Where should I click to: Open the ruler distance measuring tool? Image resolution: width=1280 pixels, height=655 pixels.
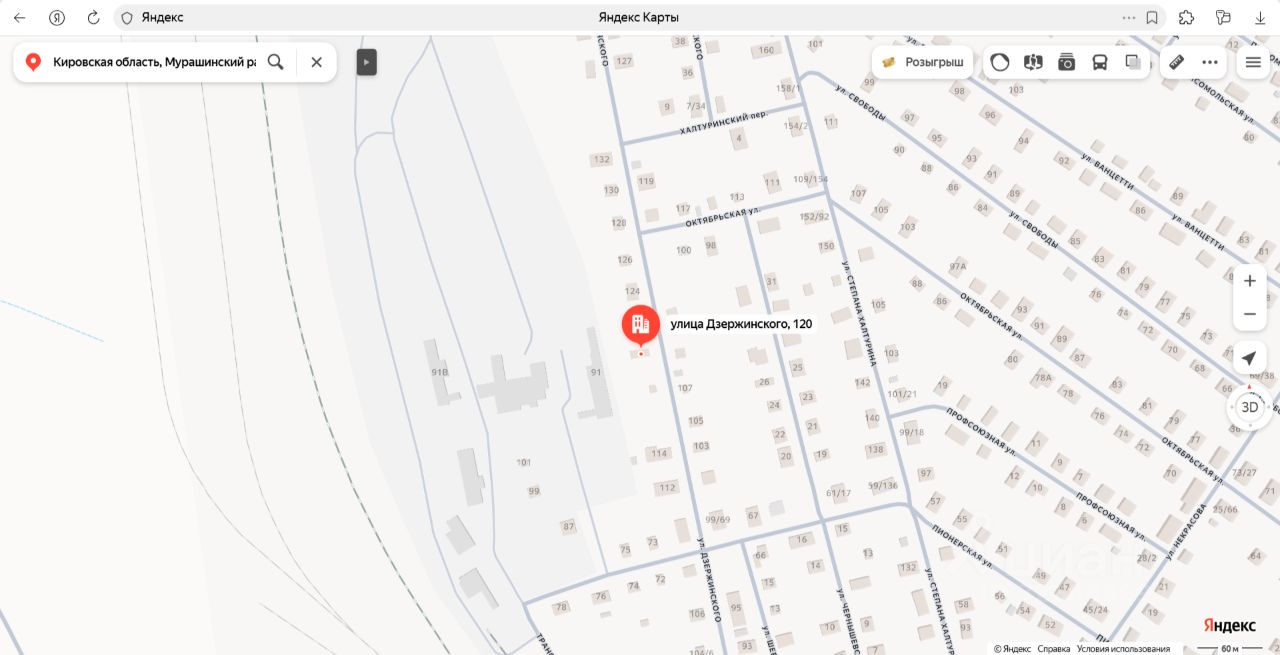[x=1176, y=62]
